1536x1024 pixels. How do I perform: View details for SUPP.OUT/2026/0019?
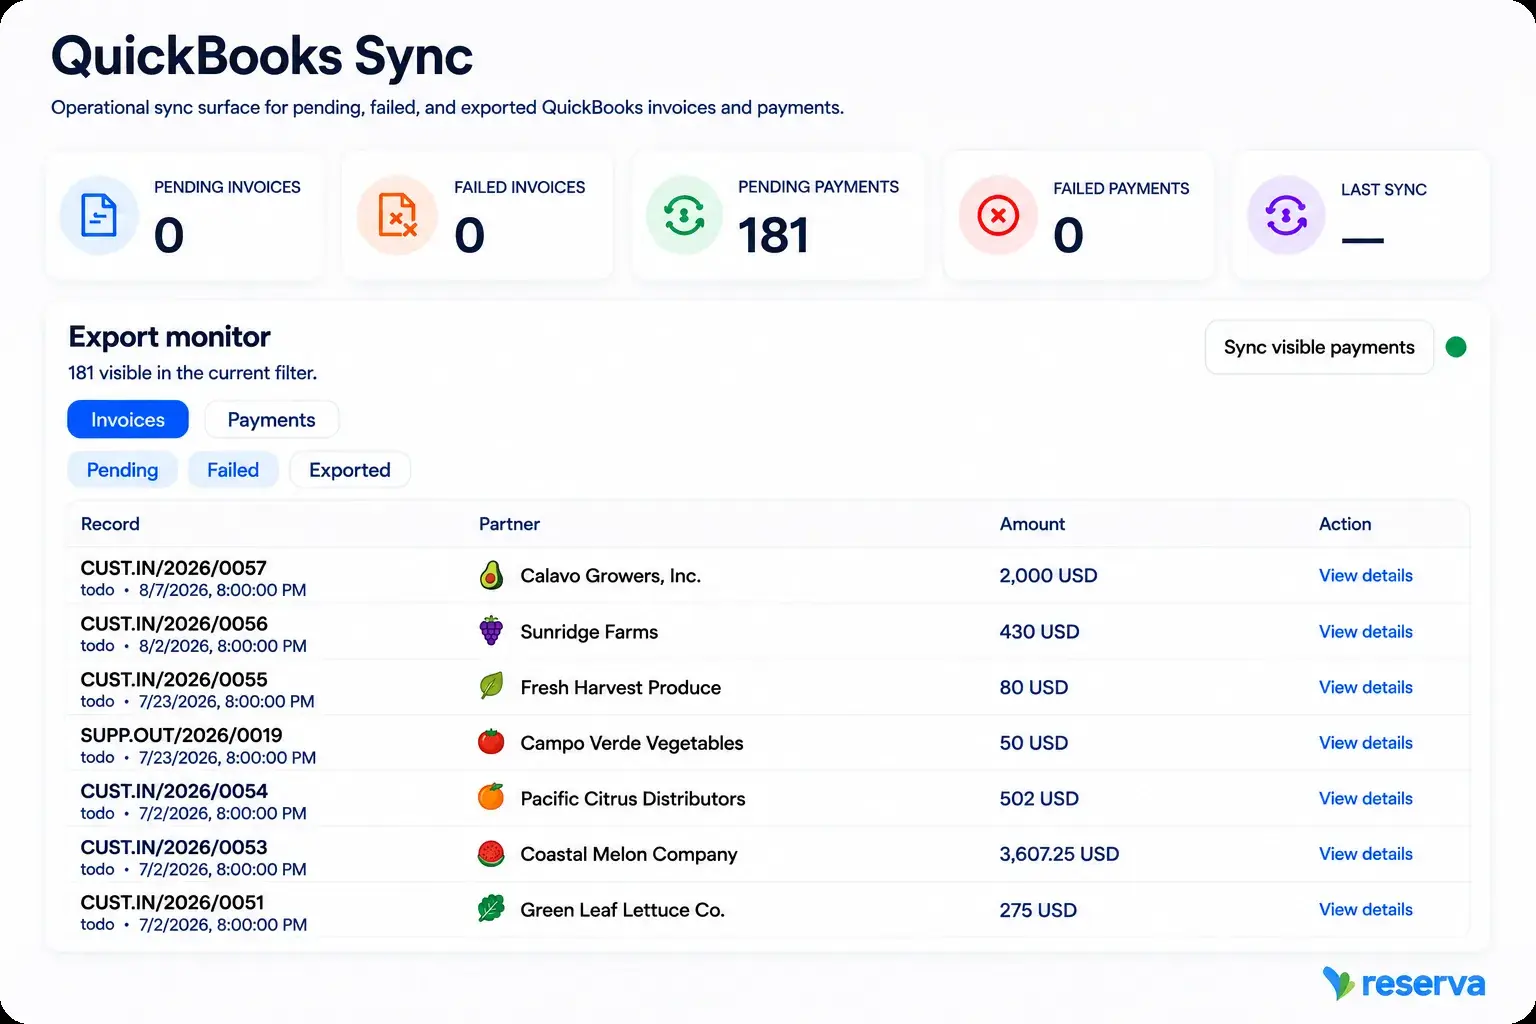pyautogui.click(x=1366, y=742)
